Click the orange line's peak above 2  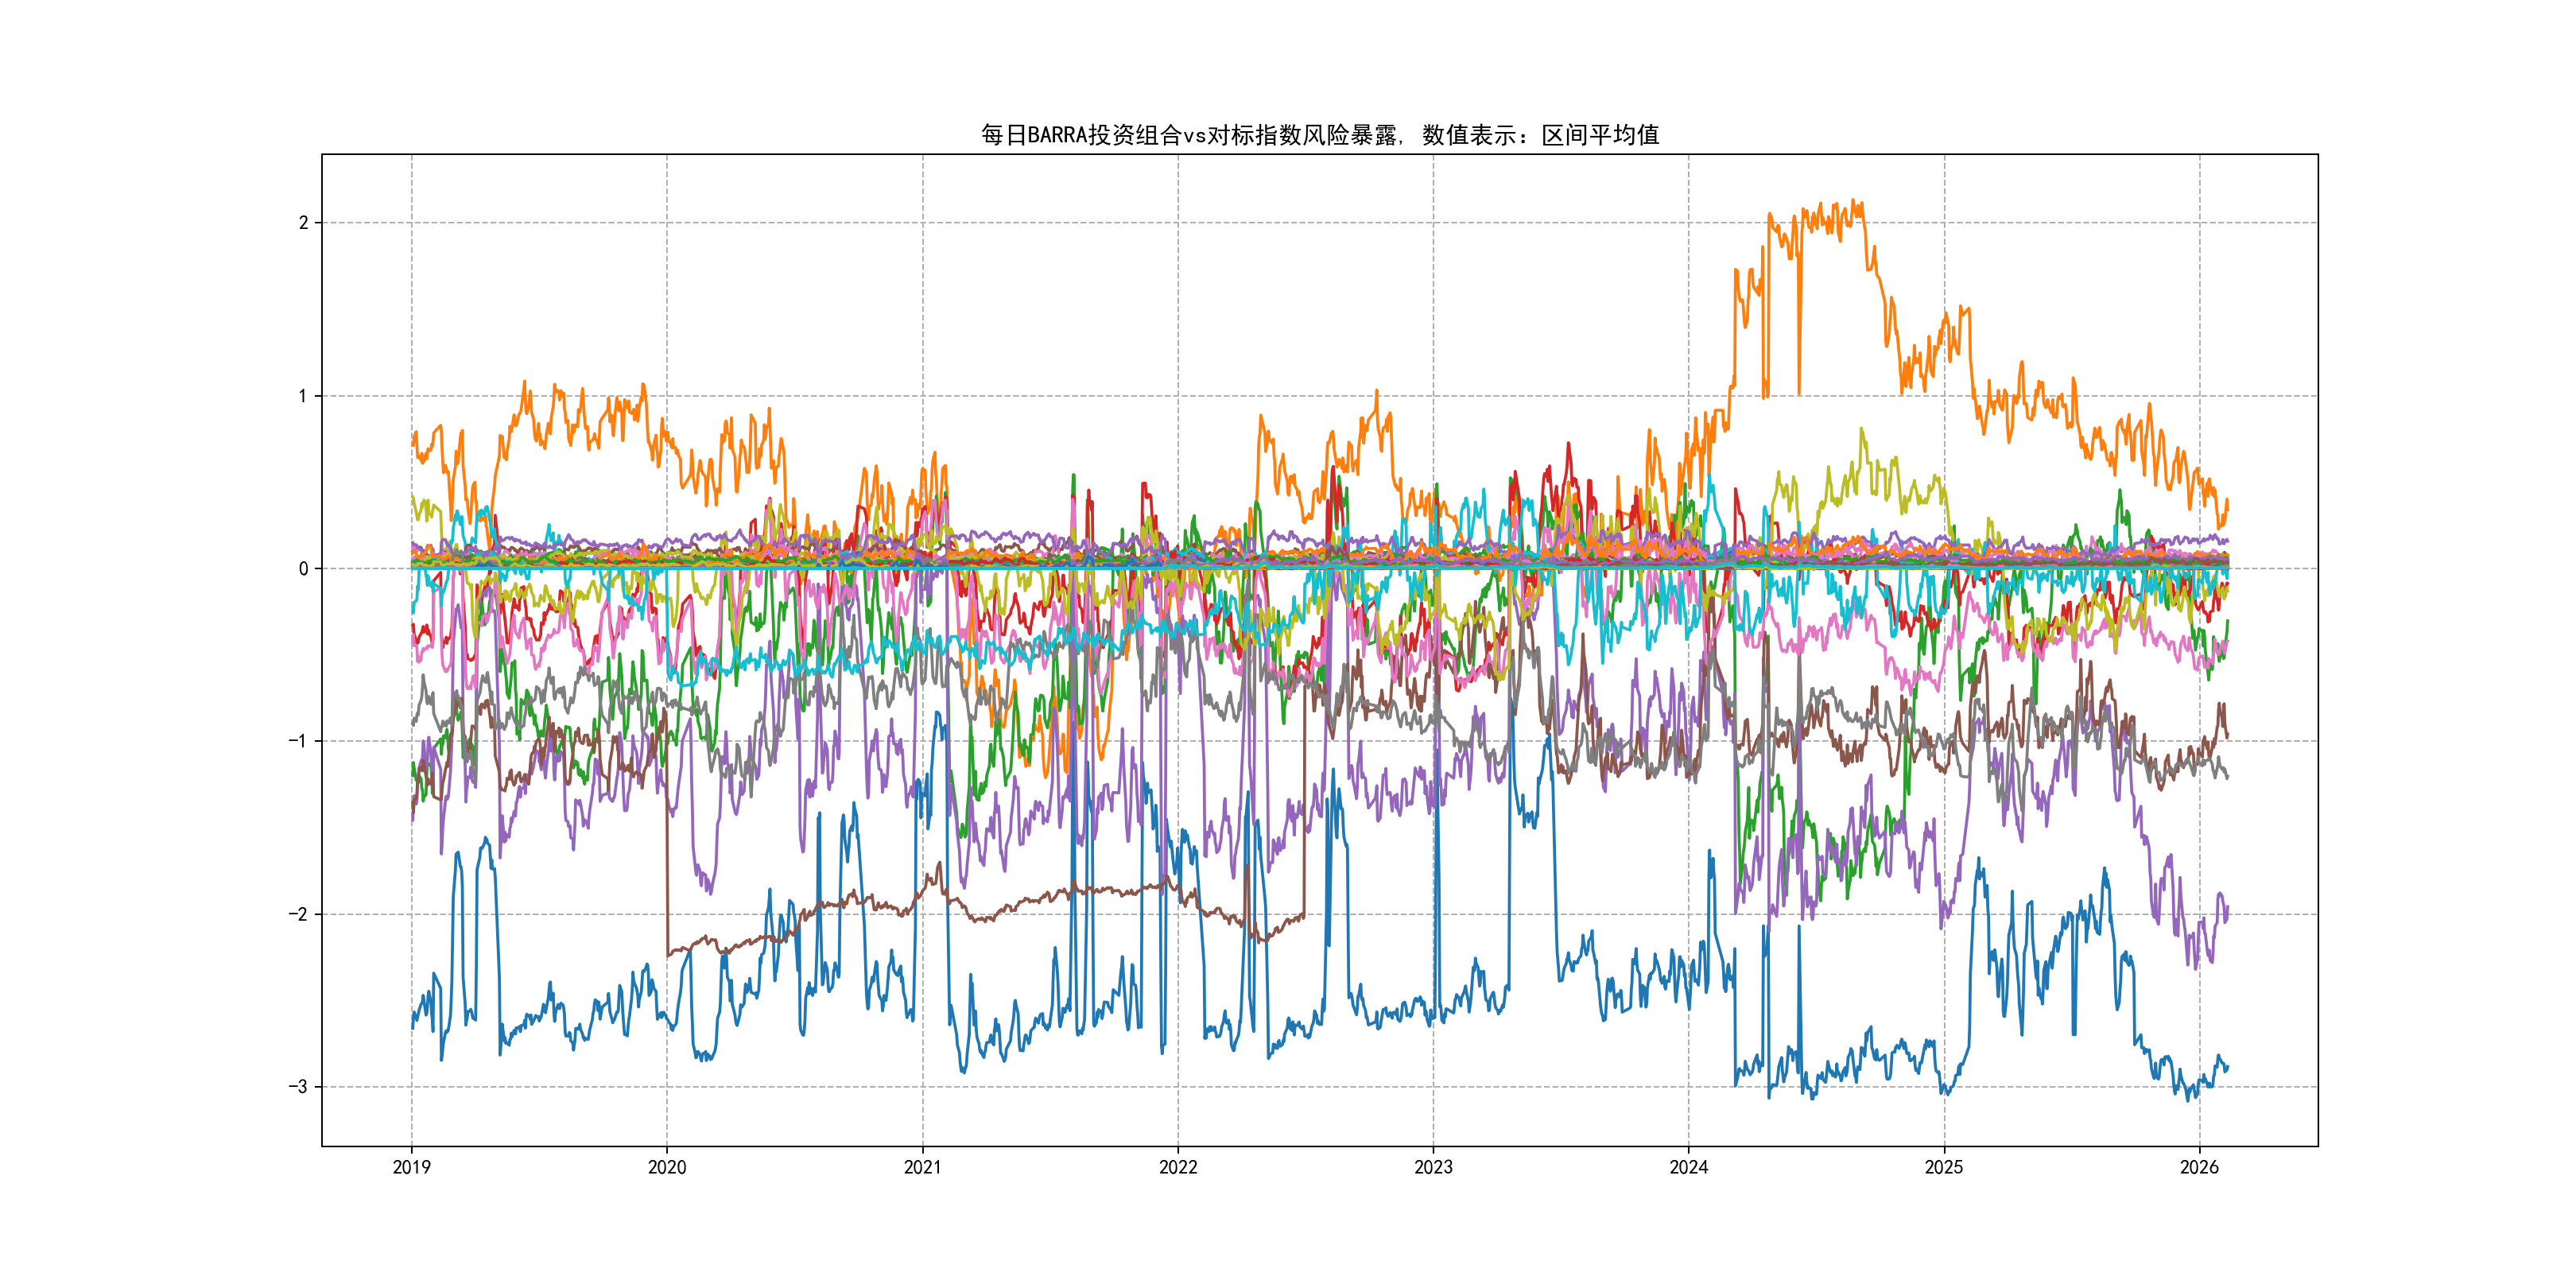point(1853,203)
